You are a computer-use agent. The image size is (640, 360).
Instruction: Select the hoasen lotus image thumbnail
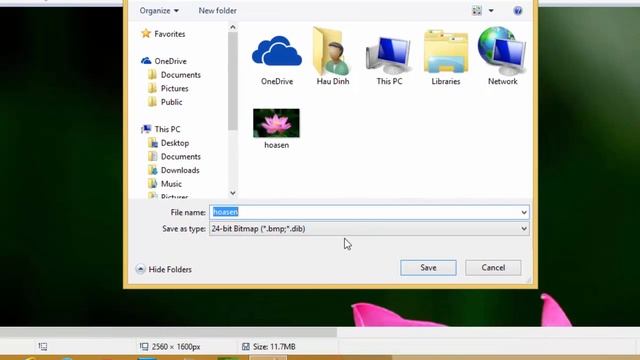tap(276, 123)
